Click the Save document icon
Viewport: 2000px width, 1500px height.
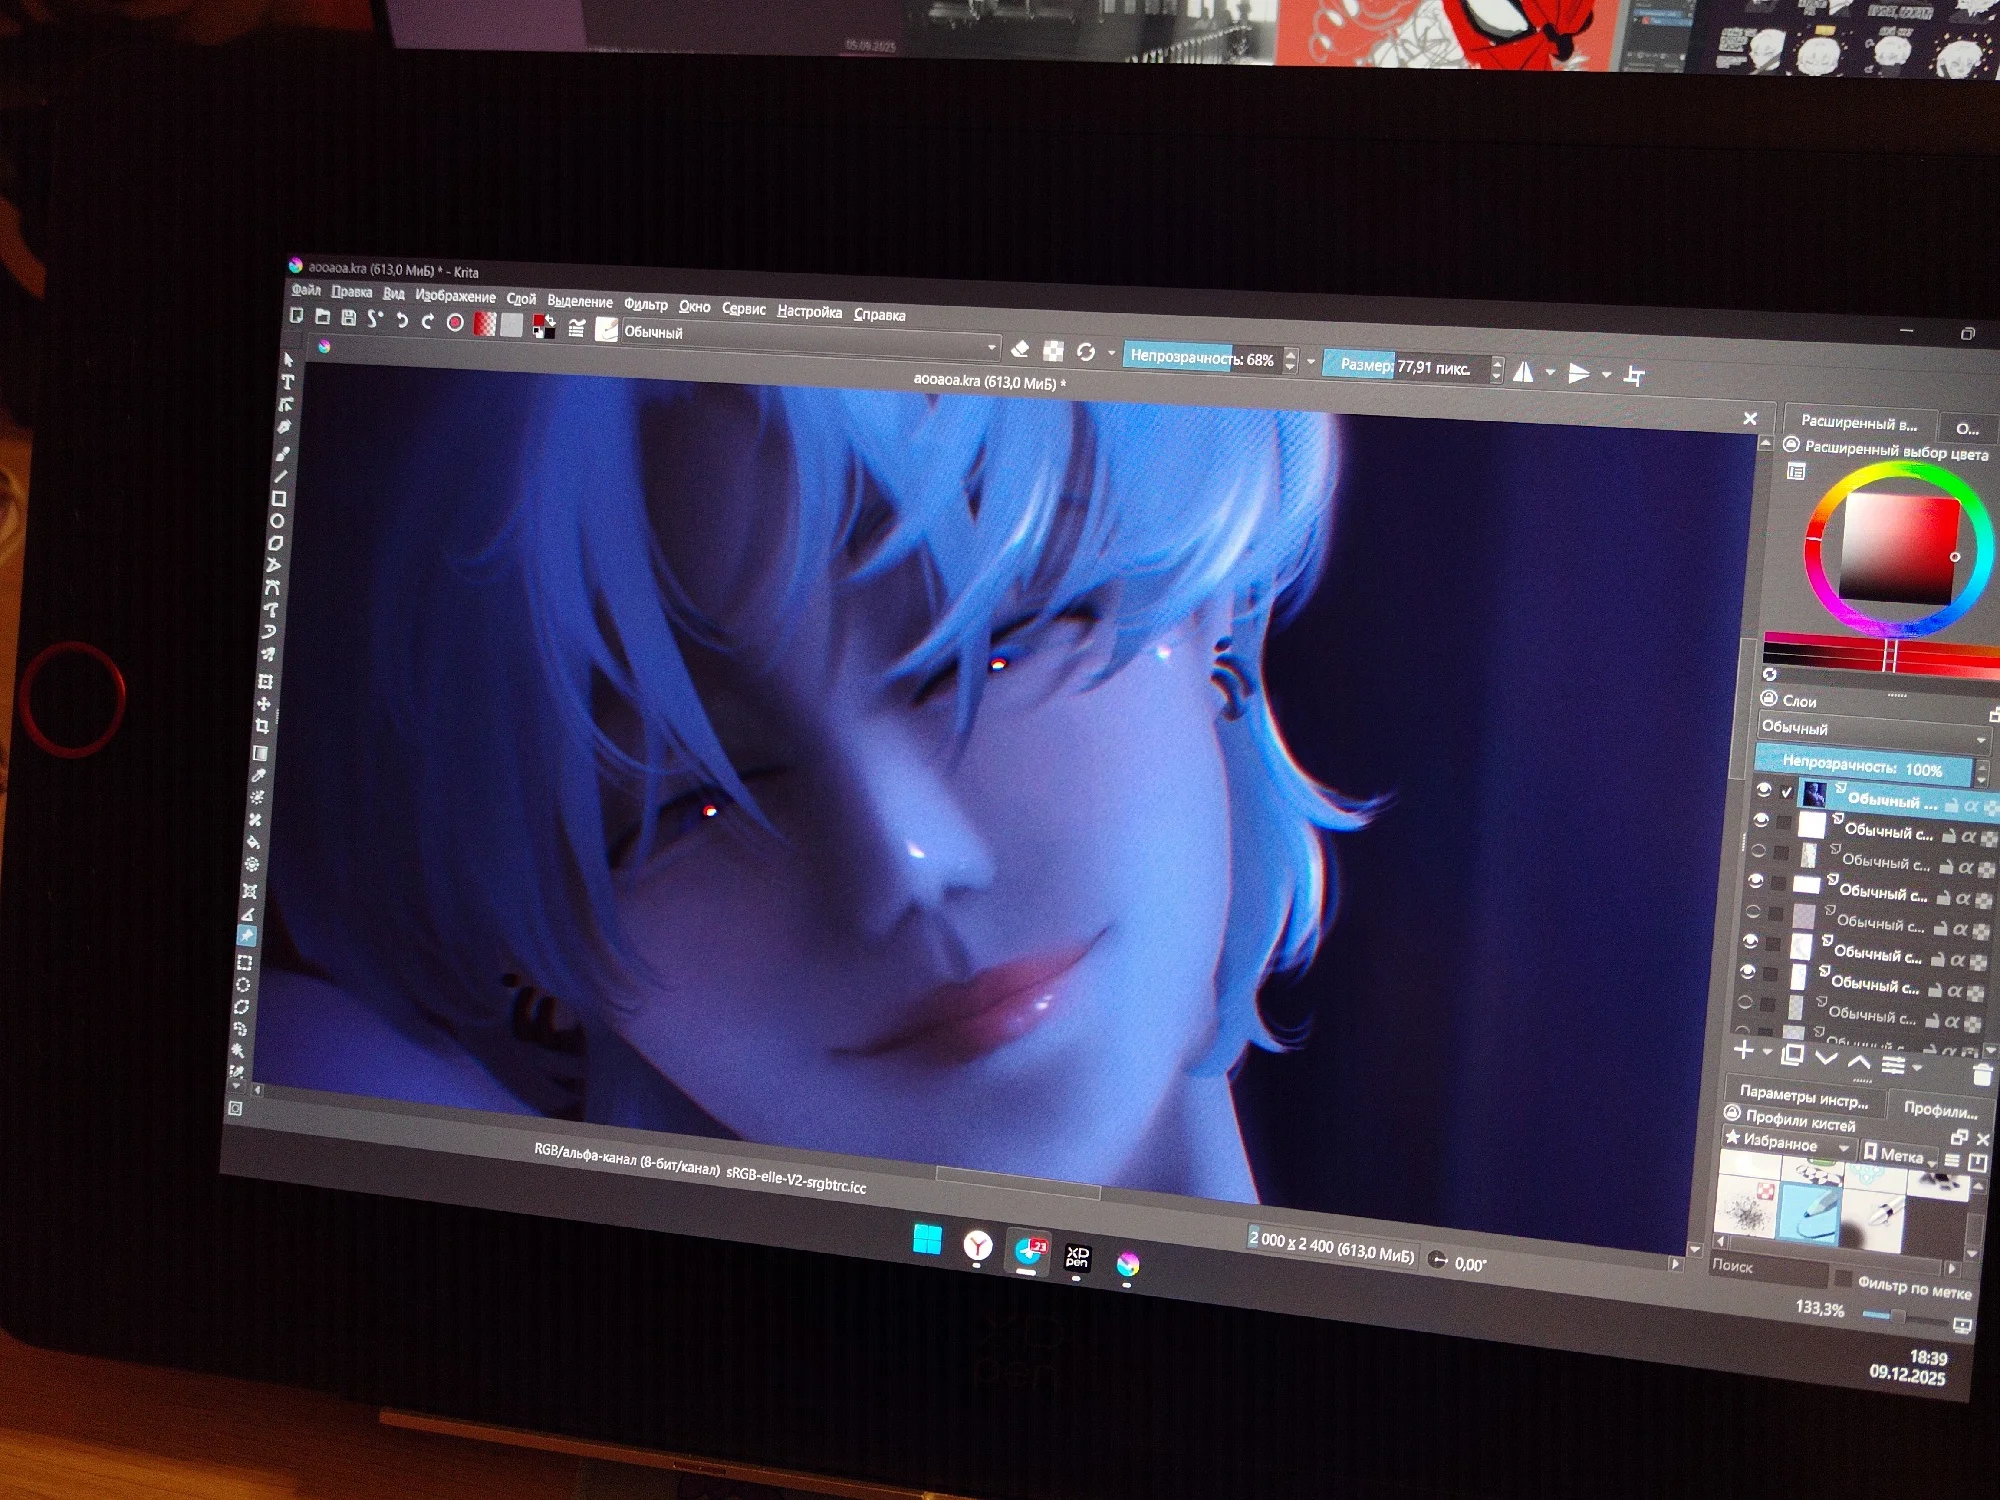pos(348,318)
